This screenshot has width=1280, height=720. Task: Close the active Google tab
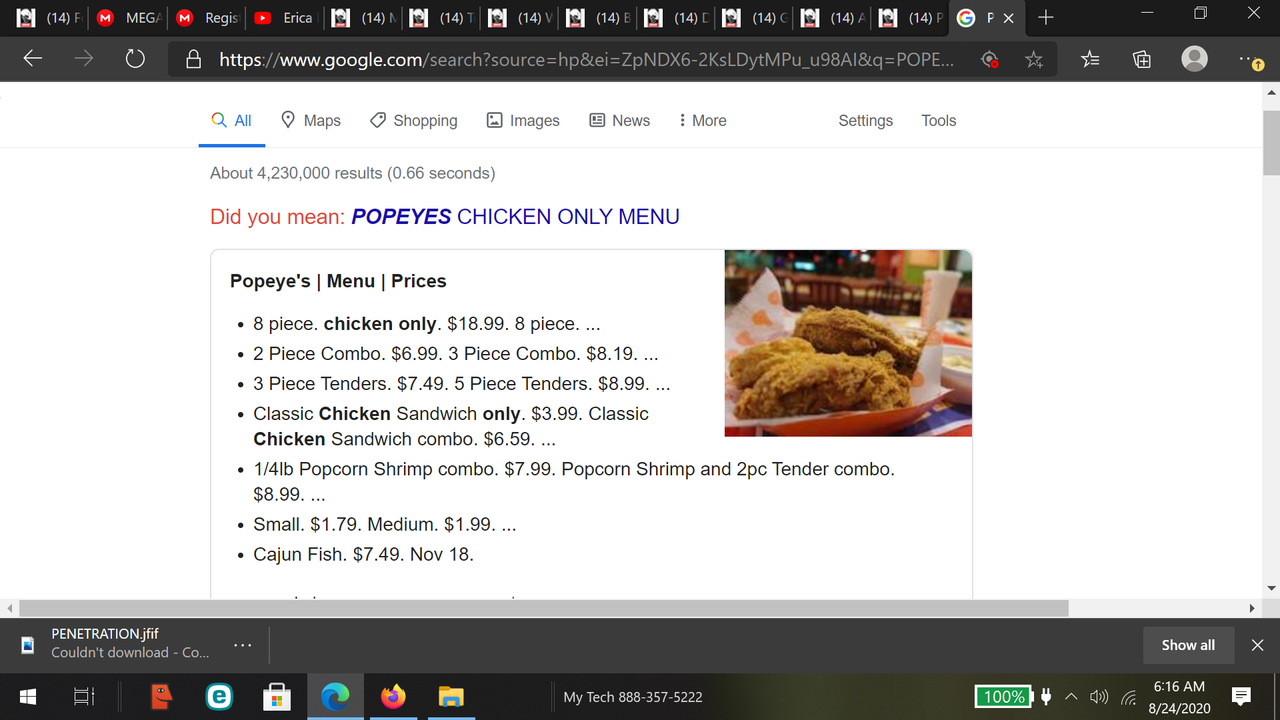1008,18
